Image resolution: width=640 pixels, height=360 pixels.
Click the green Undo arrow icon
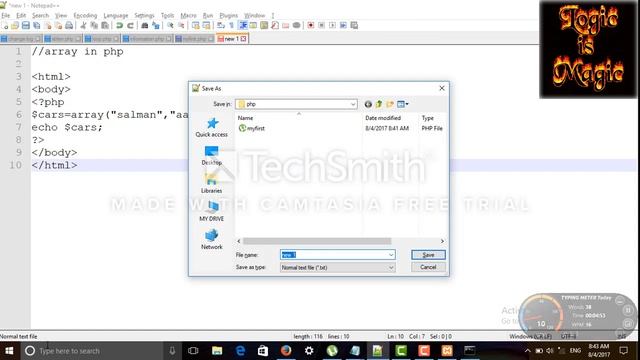coord(120,25)
